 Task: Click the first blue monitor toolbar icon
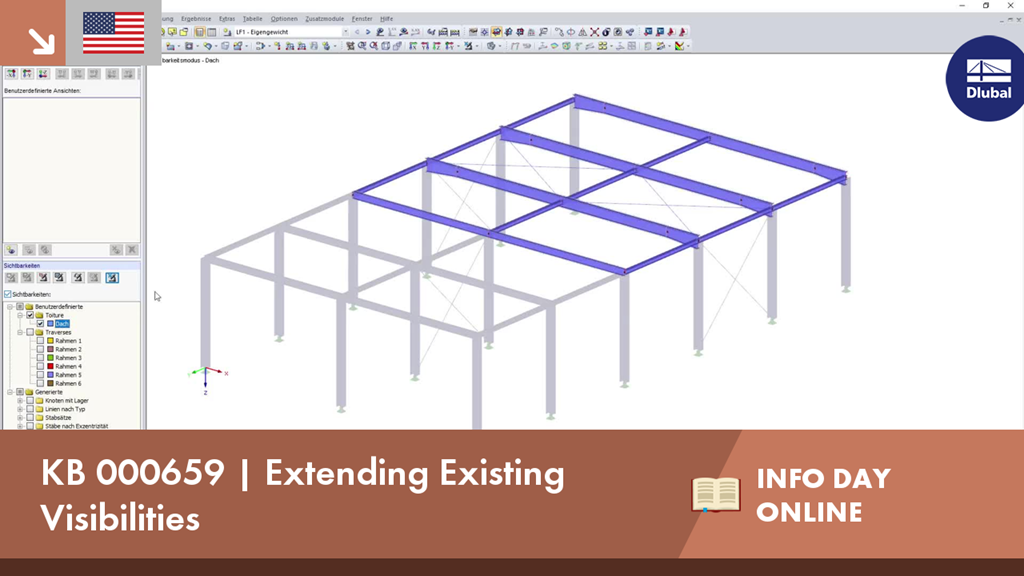[x=648, y=32]
